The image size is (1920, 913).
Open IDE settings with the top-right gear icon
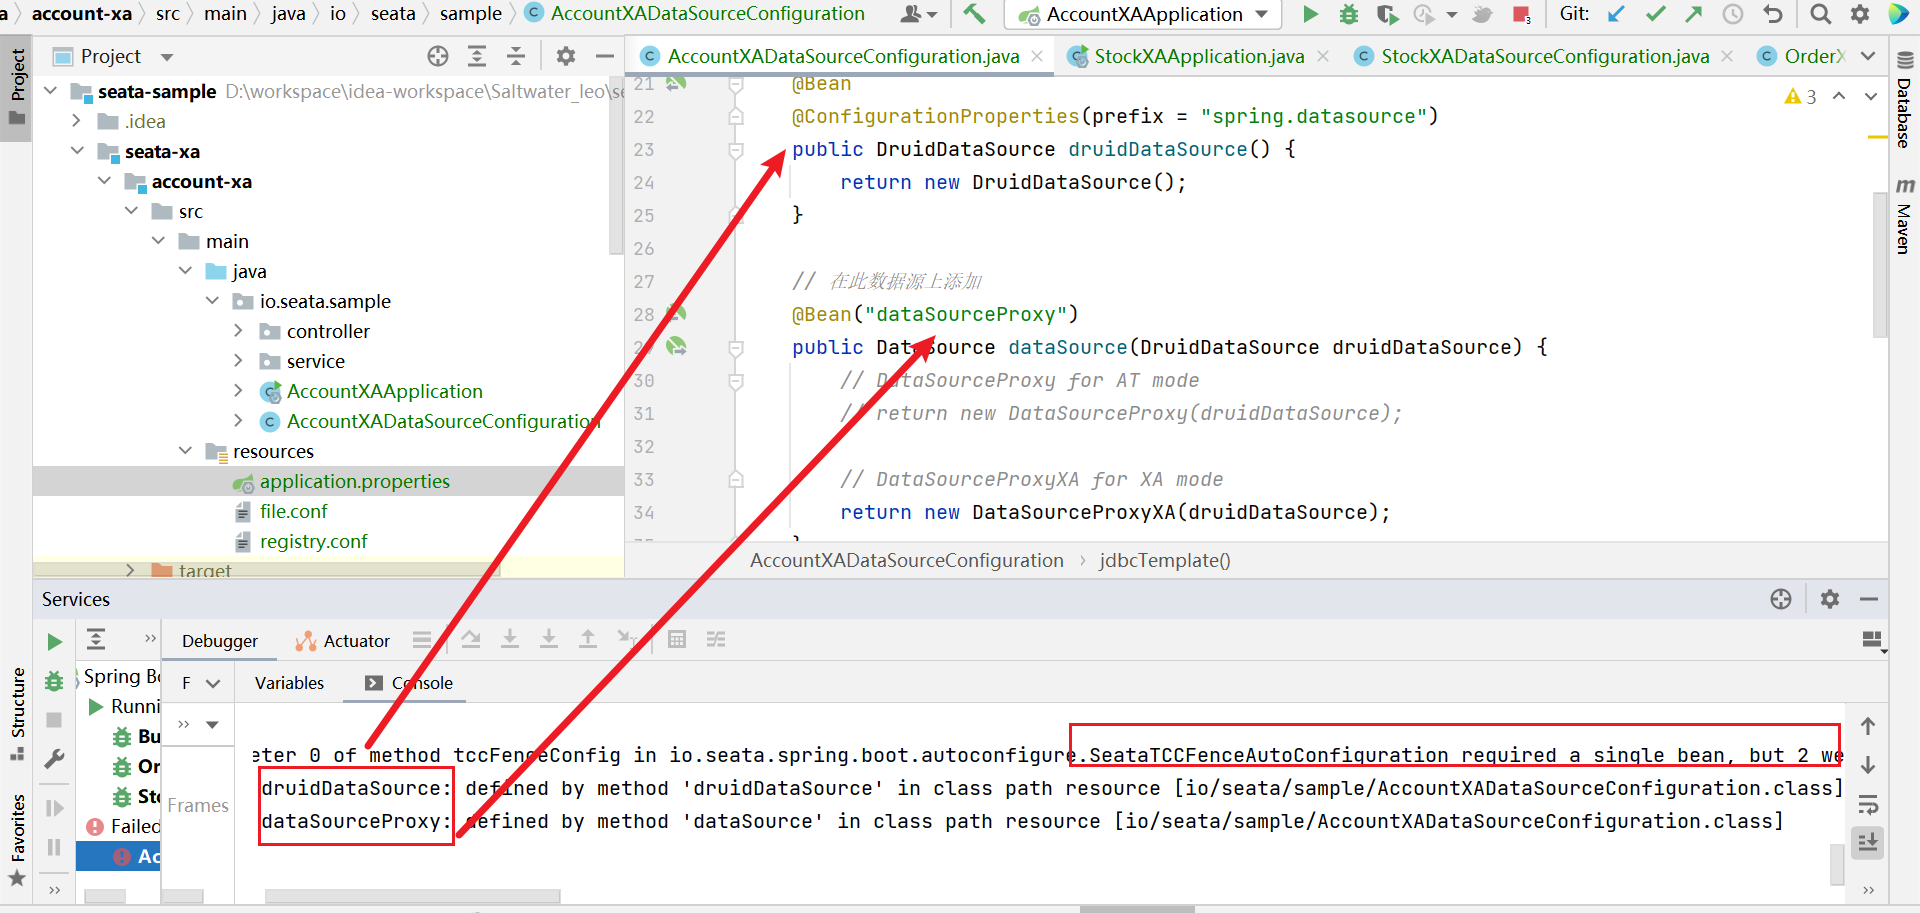coord(1859,14)
